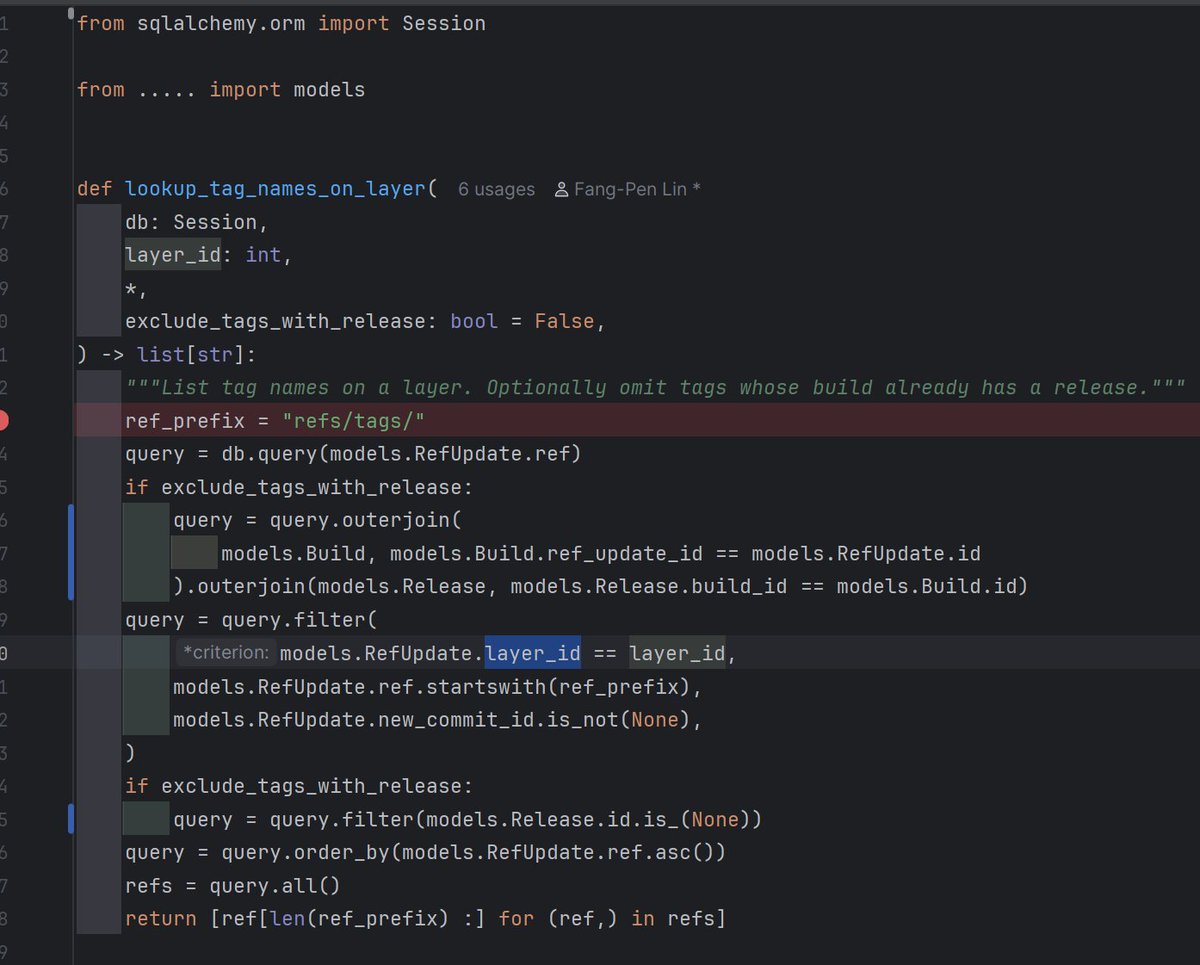
Task: Click the 'def' keyword
Action: pos(95,189)
